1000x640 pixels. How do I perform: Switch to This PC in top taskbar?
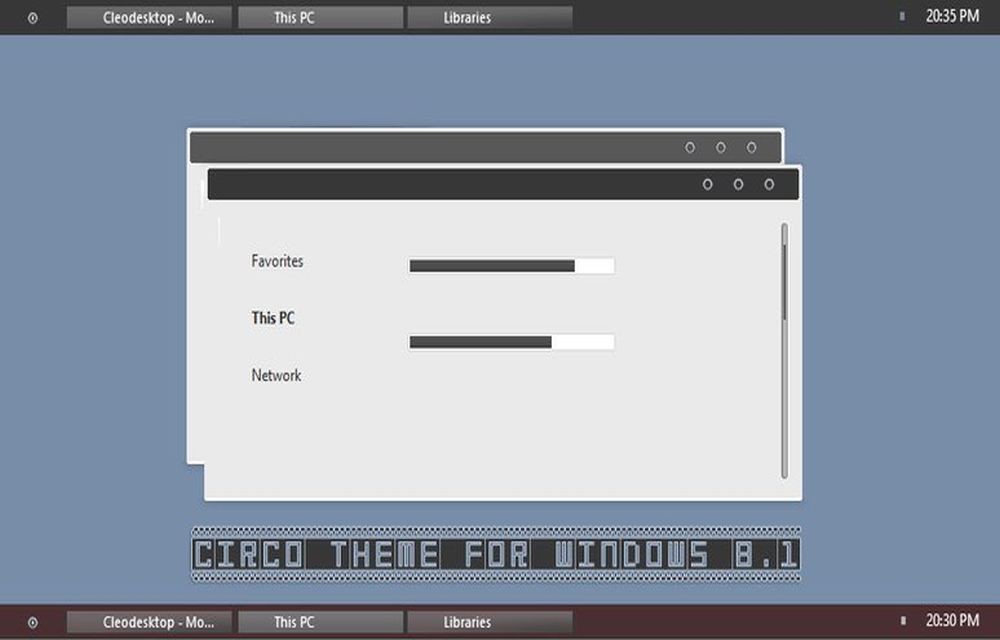tap(321, 18)
